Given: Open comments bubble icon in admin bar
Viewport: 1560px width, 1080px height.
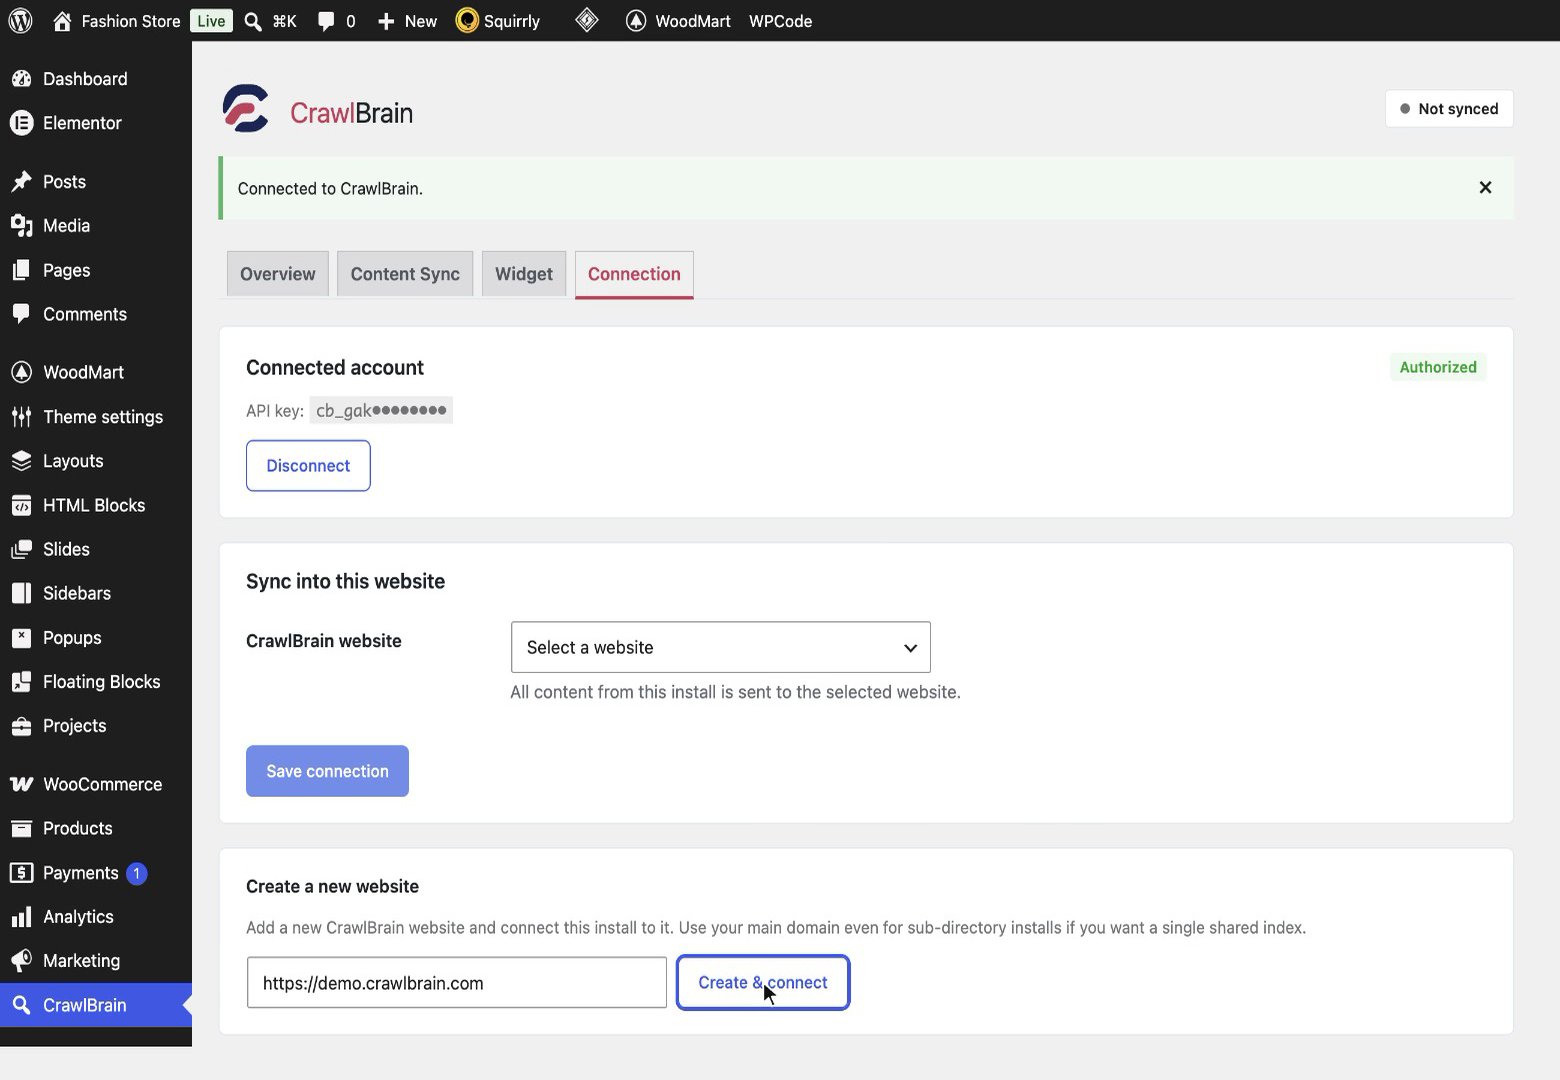Looking at the screenshot, I should click(326, 21).
